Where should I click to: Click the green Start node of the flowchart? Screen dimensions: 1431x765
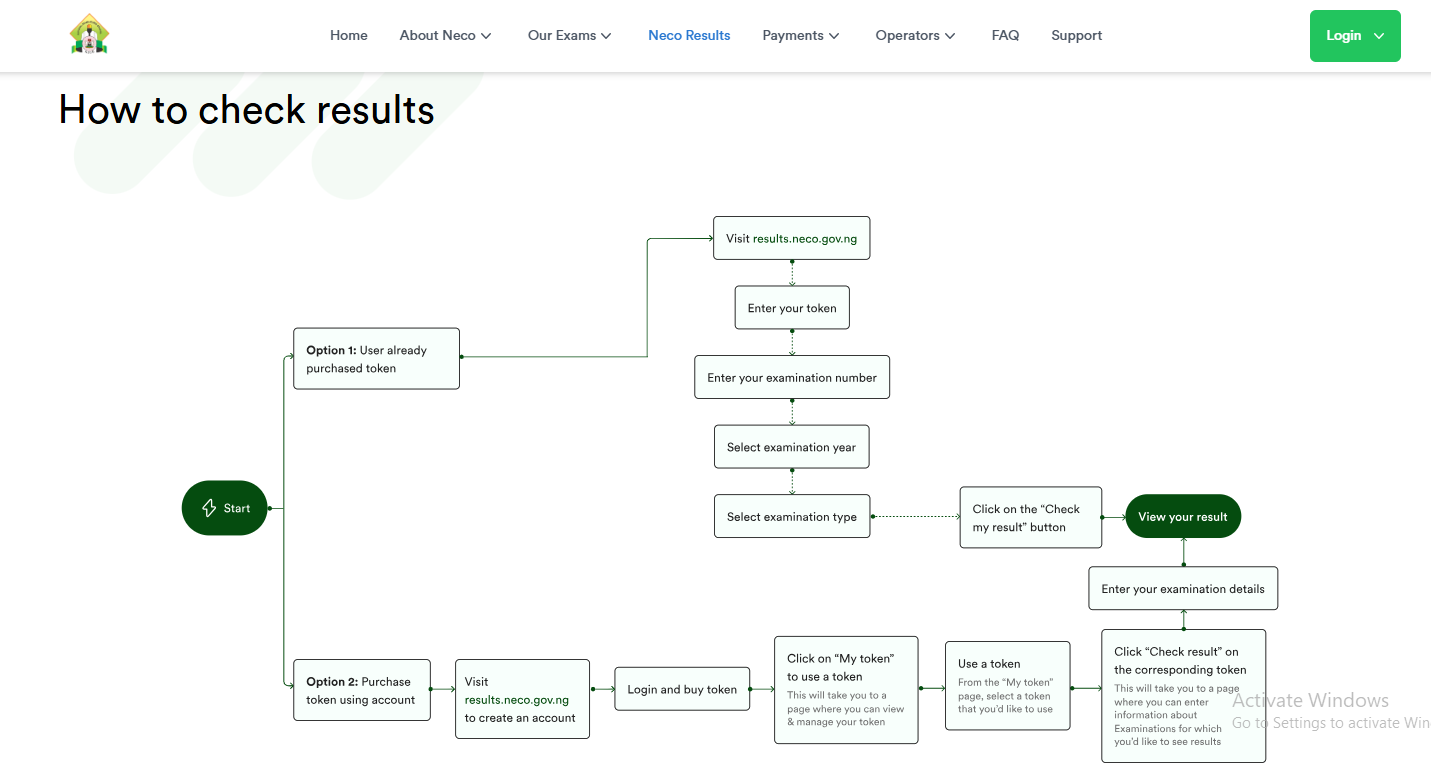224,508
